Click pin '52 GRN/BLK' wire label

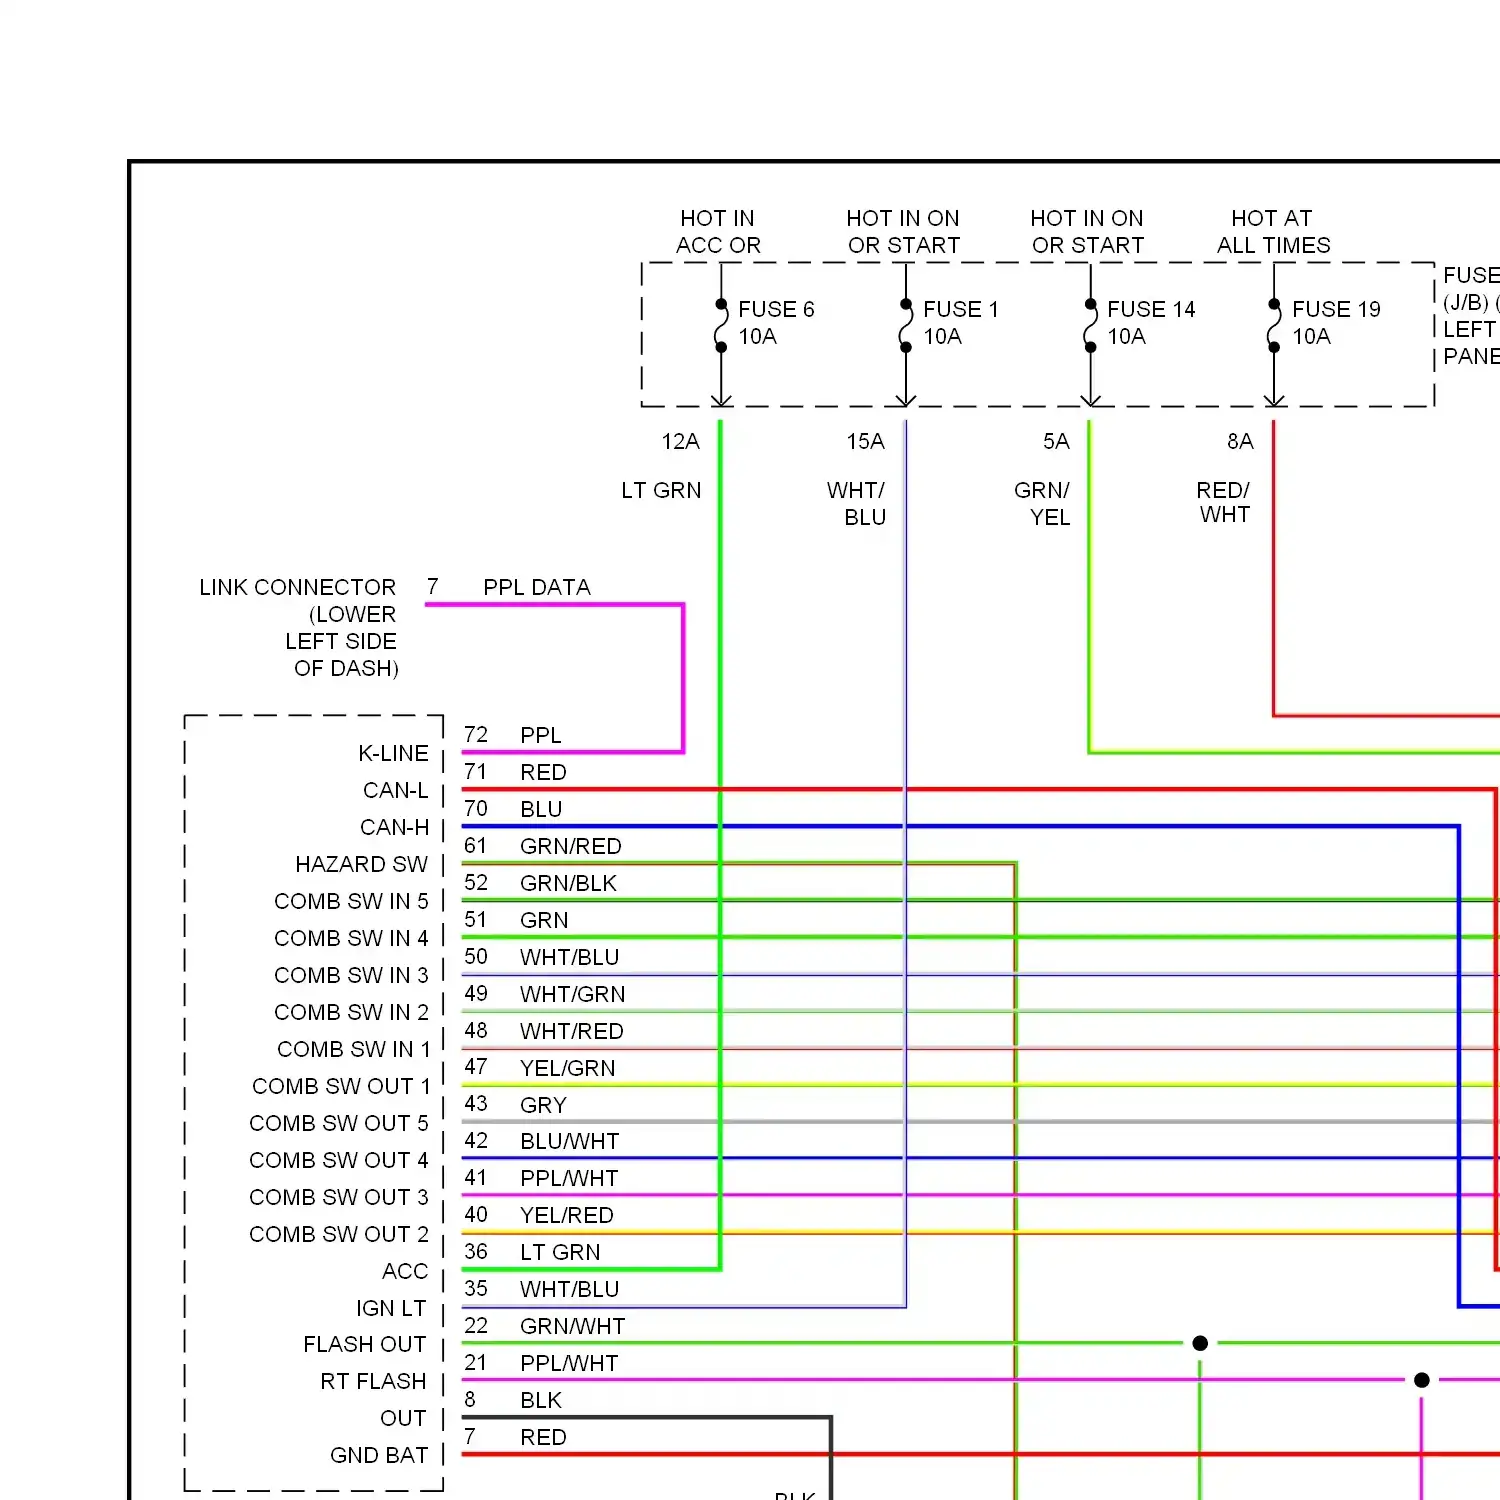coord(540,883)
